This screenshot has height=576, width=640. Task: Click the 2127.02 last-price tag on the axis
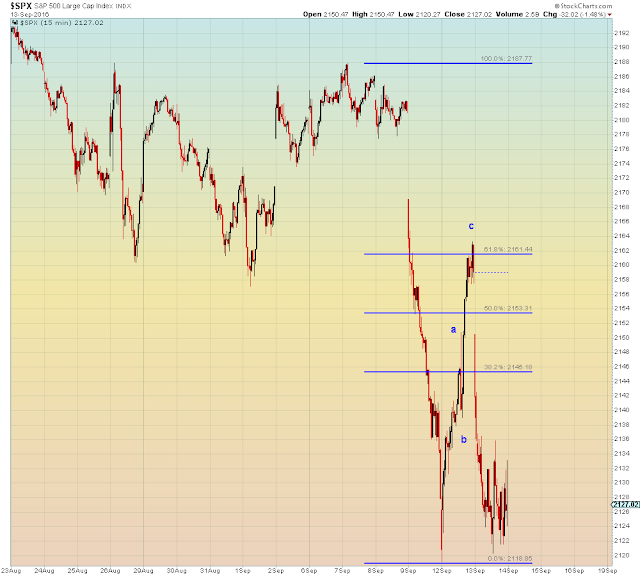coord(625,505)
